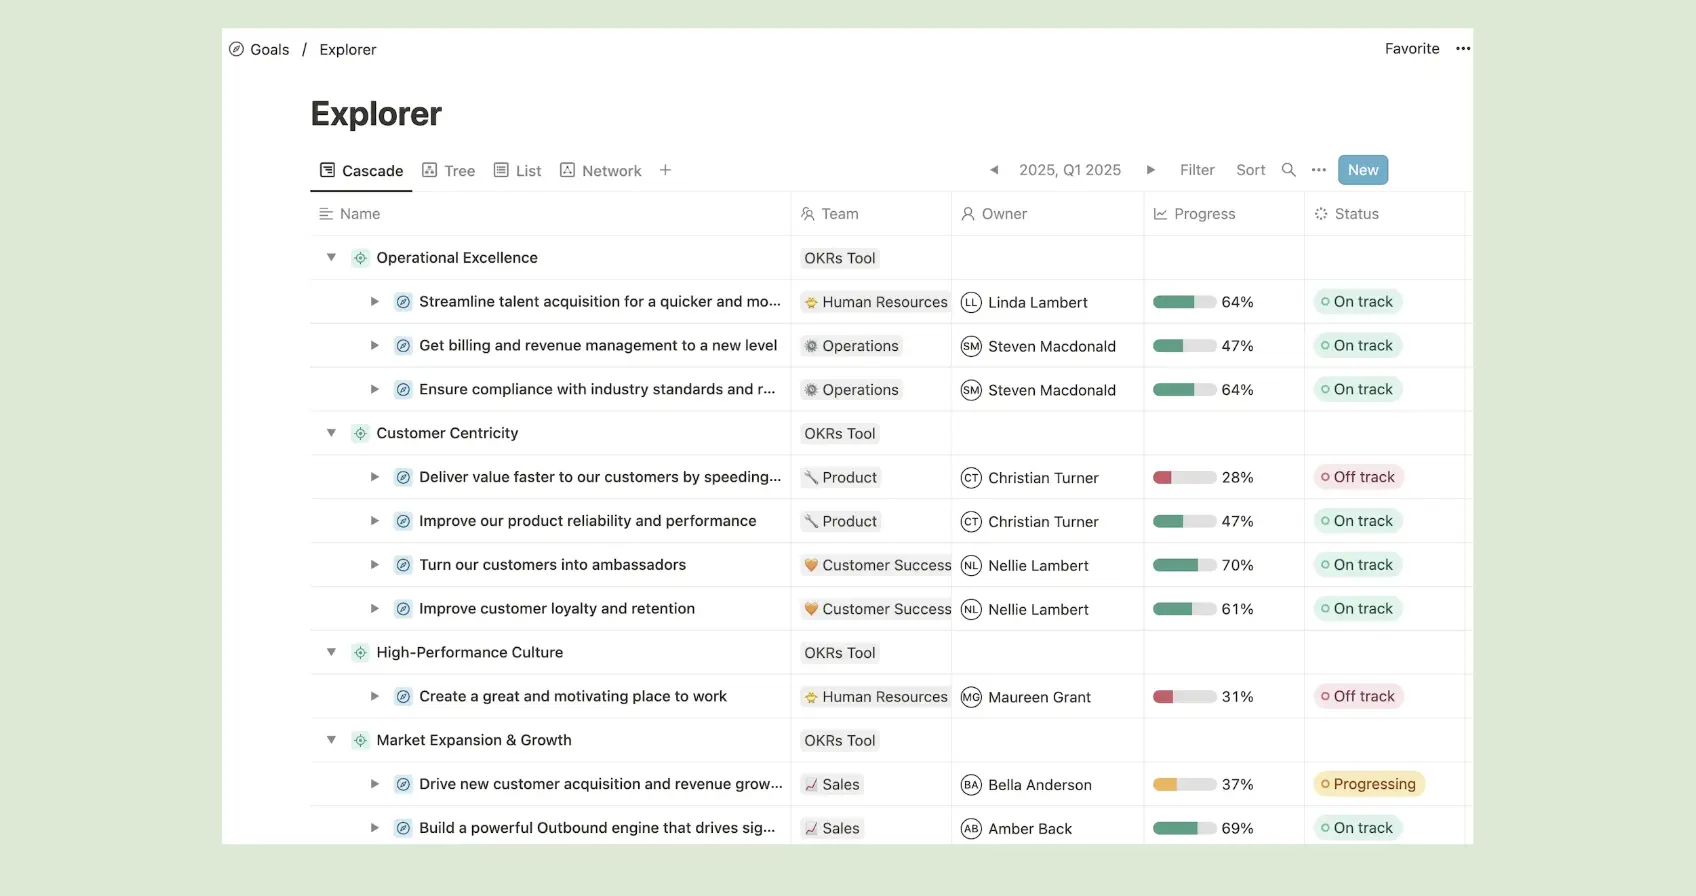Open view options ellipsis next to New
1696x896 pixels.
[x=1319, y=170]
